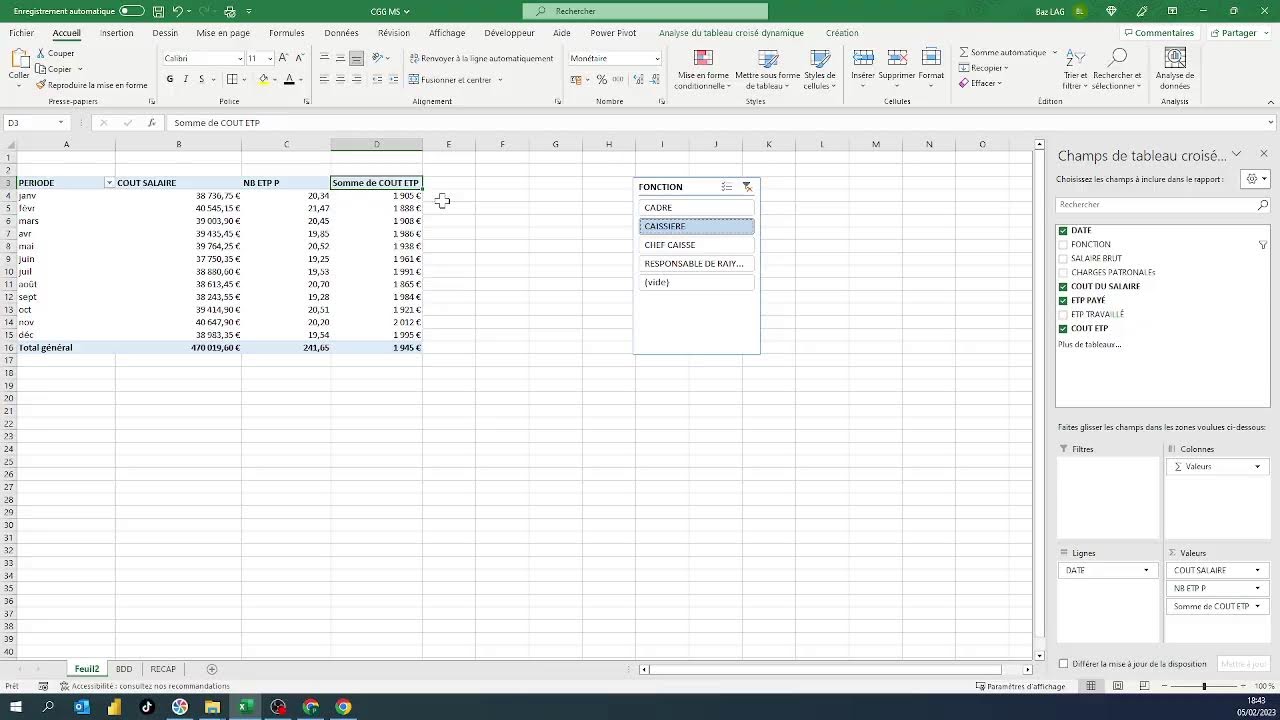Click the Format cells icon
This screenshot has height=720, width=1280.
coord(931,59)
